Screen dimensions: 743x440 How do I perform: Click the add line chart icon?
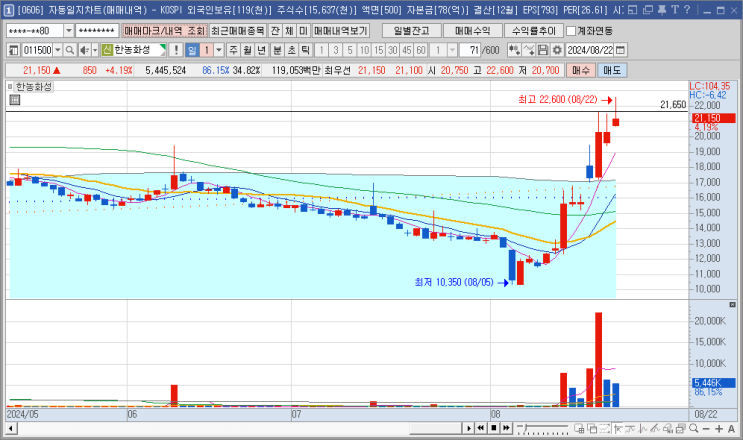coord(529,50)
